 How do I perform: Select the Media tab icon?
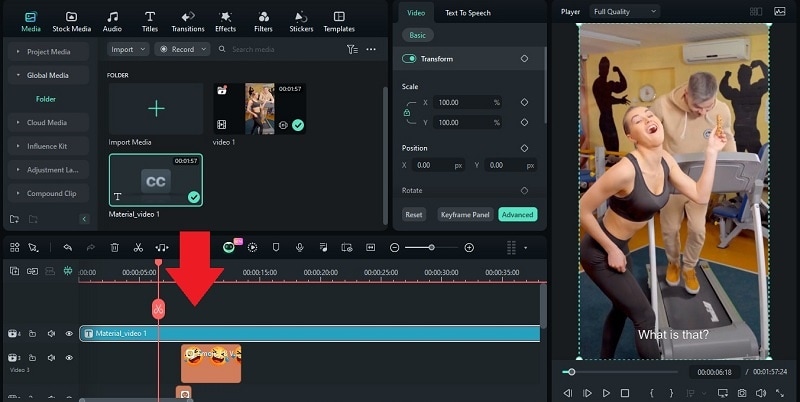[x=31, y=22]
